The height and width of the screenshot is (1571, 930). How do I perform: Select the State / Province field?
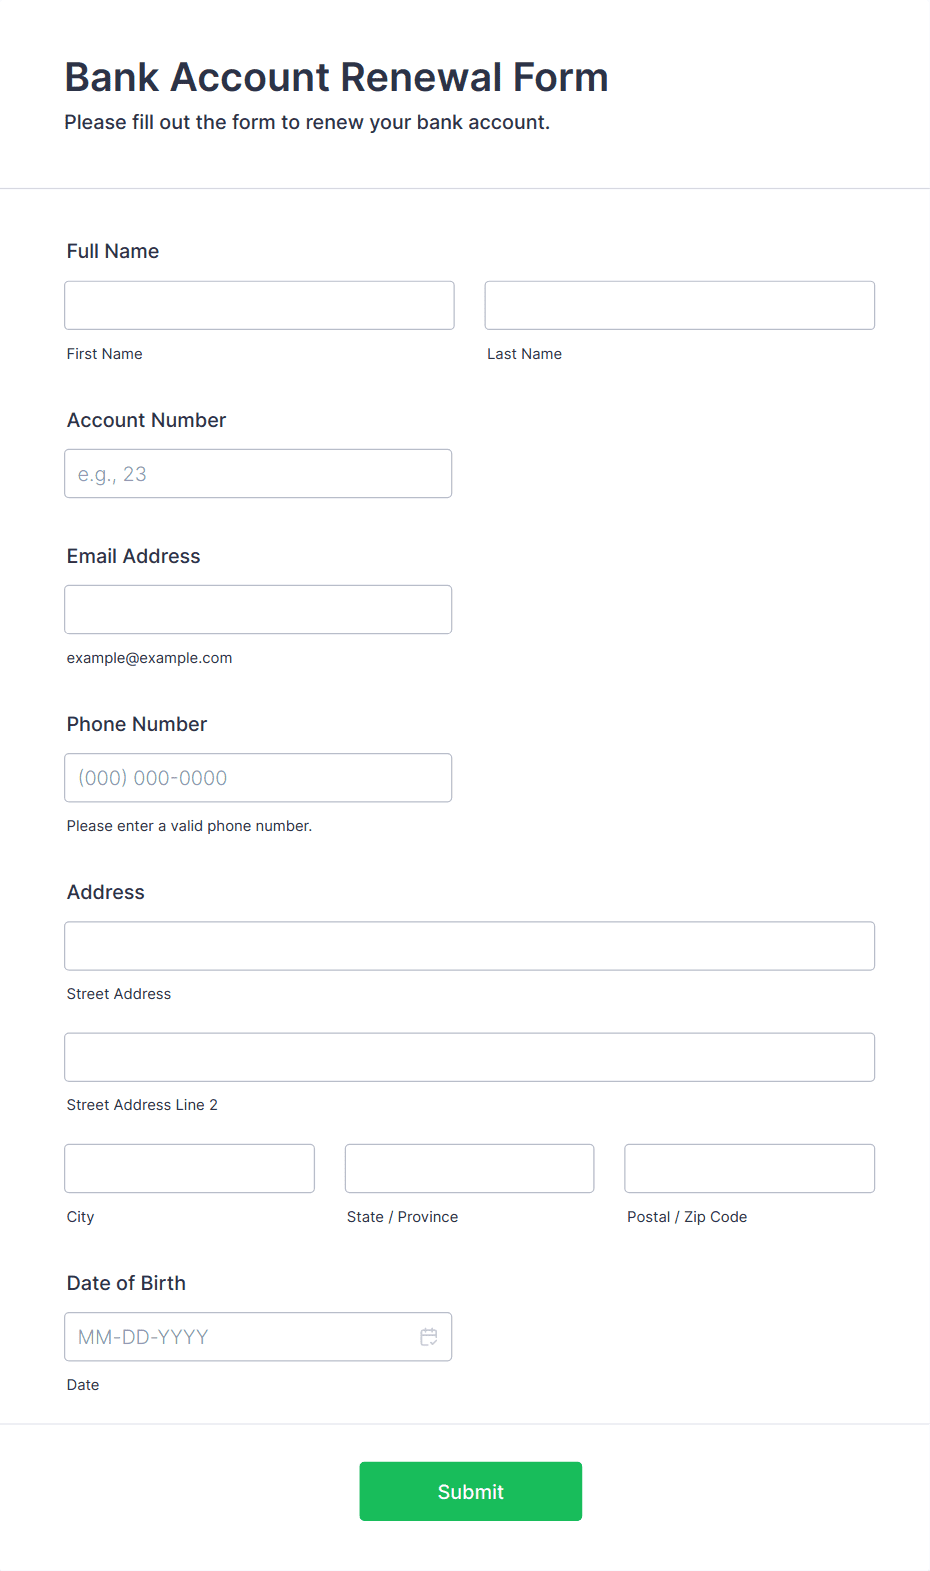tap(470, 1168)
